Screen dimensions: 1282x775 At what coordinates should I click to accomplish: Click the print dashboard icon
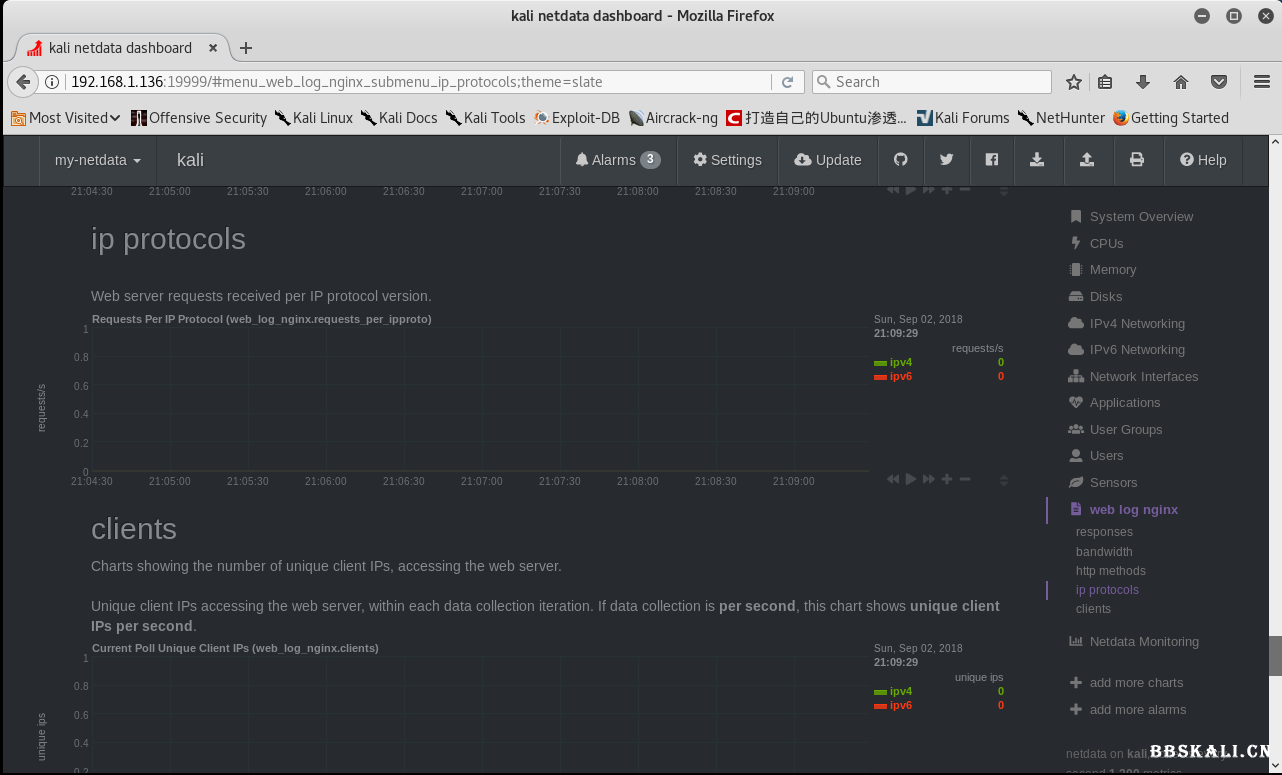click(1136, 160)
